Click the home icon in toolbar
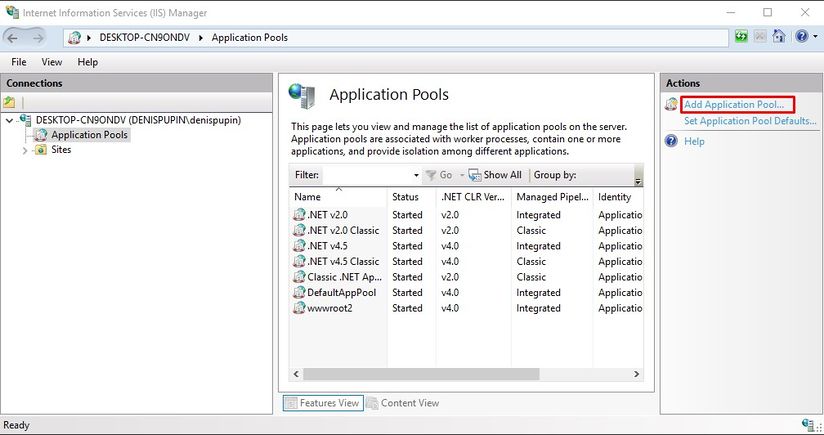This screenshot has width=824, height=435. pos(779,37)
